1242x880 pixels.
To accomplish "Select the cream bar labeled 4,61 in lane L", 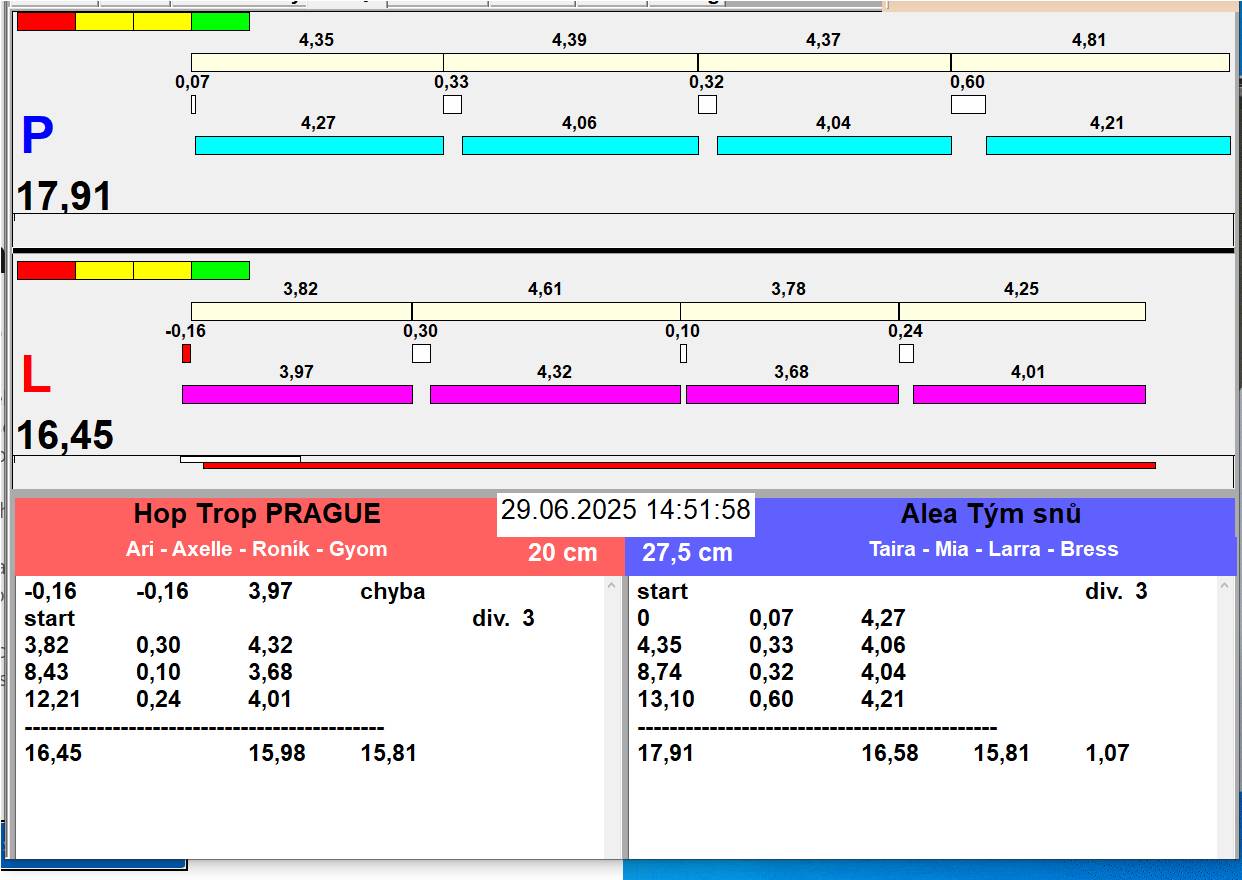I will (546, 311).
